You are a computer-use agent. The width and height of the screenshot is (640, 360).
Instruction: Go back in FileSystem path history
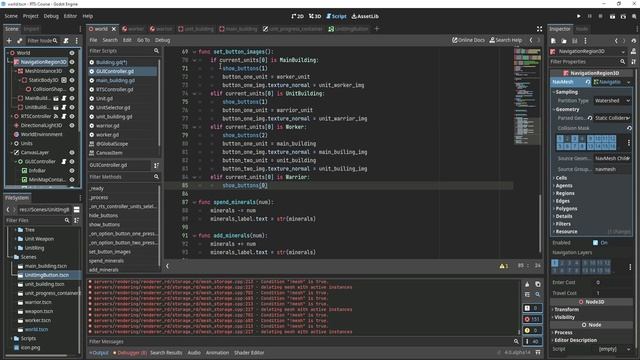[x=8, y=210]
